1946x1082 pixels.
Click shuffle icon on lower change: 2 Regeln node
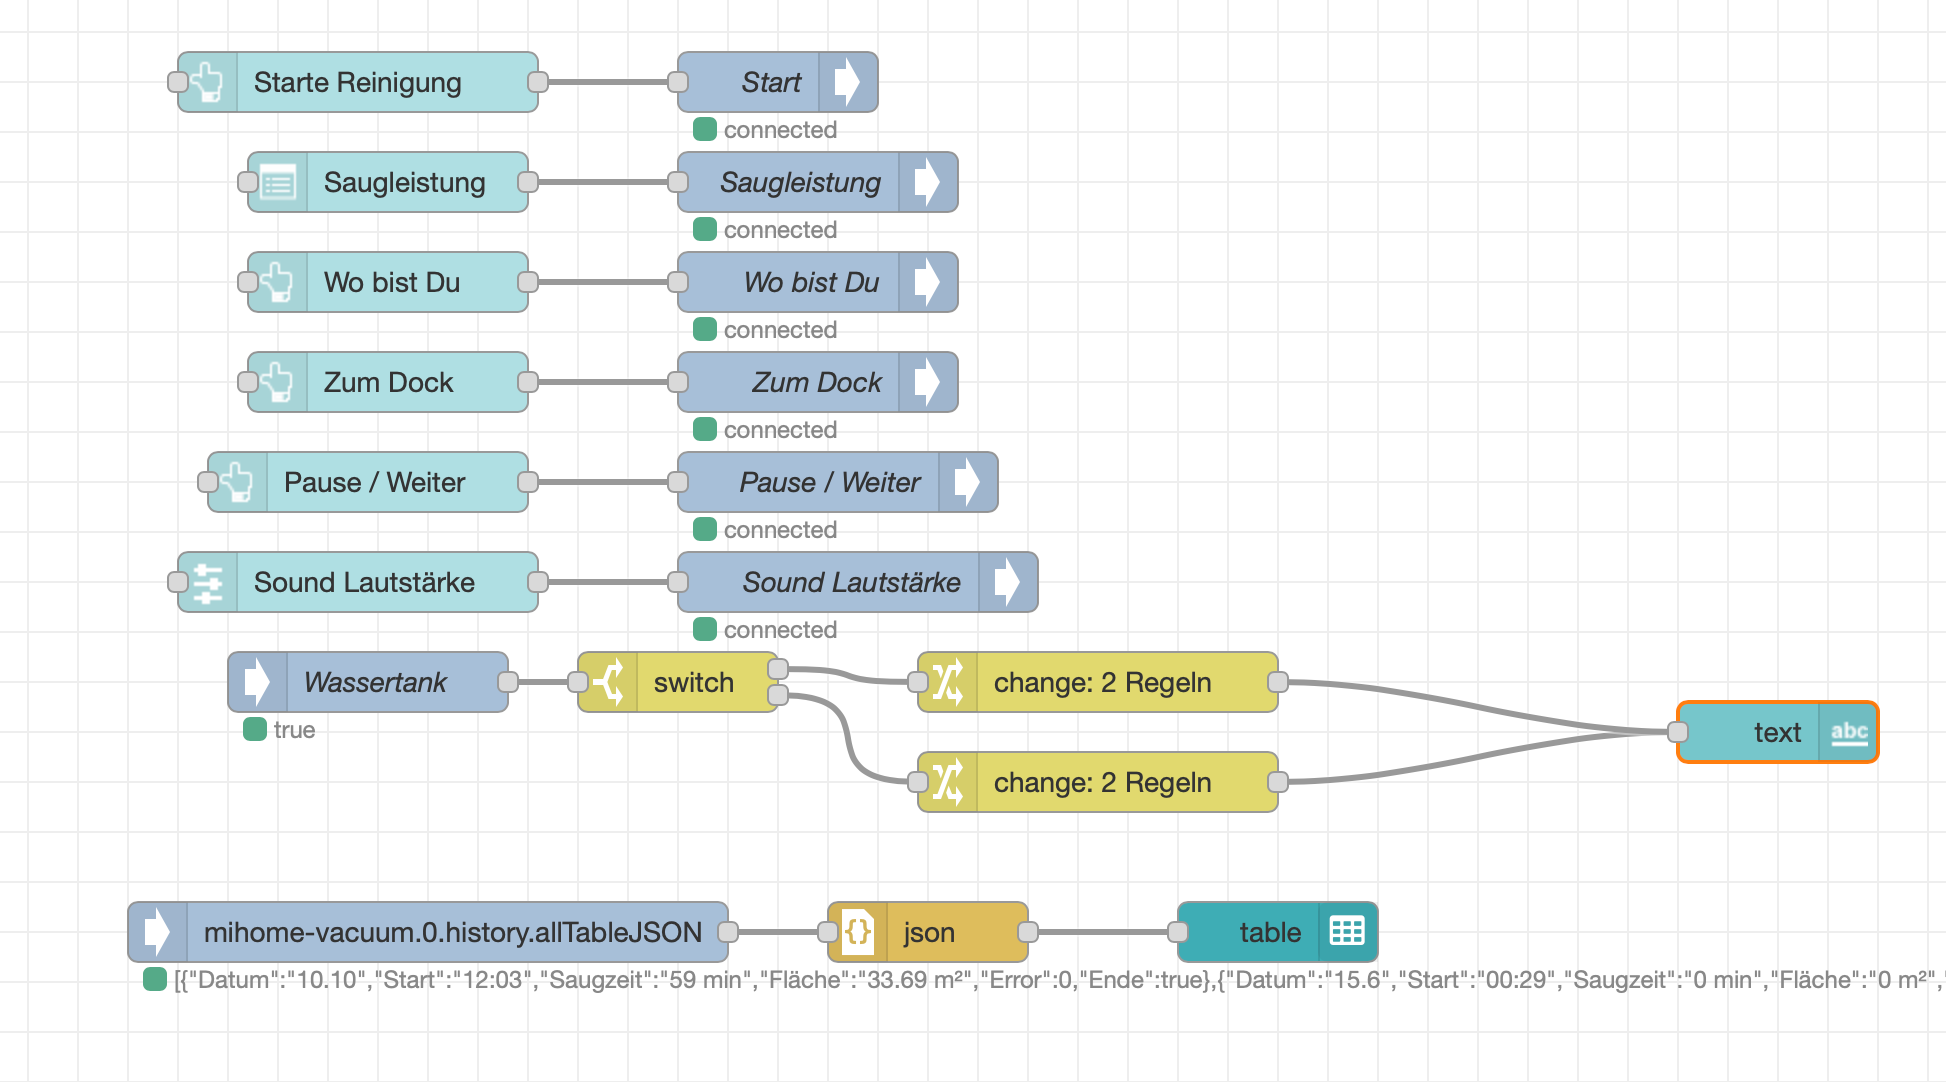948,782
